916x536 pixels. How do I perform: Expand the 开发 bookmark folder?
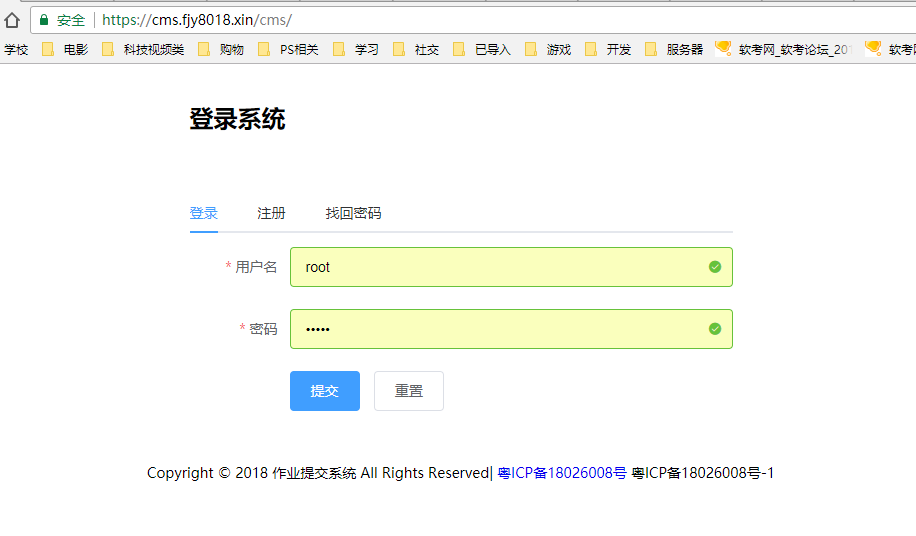[609, 49]
